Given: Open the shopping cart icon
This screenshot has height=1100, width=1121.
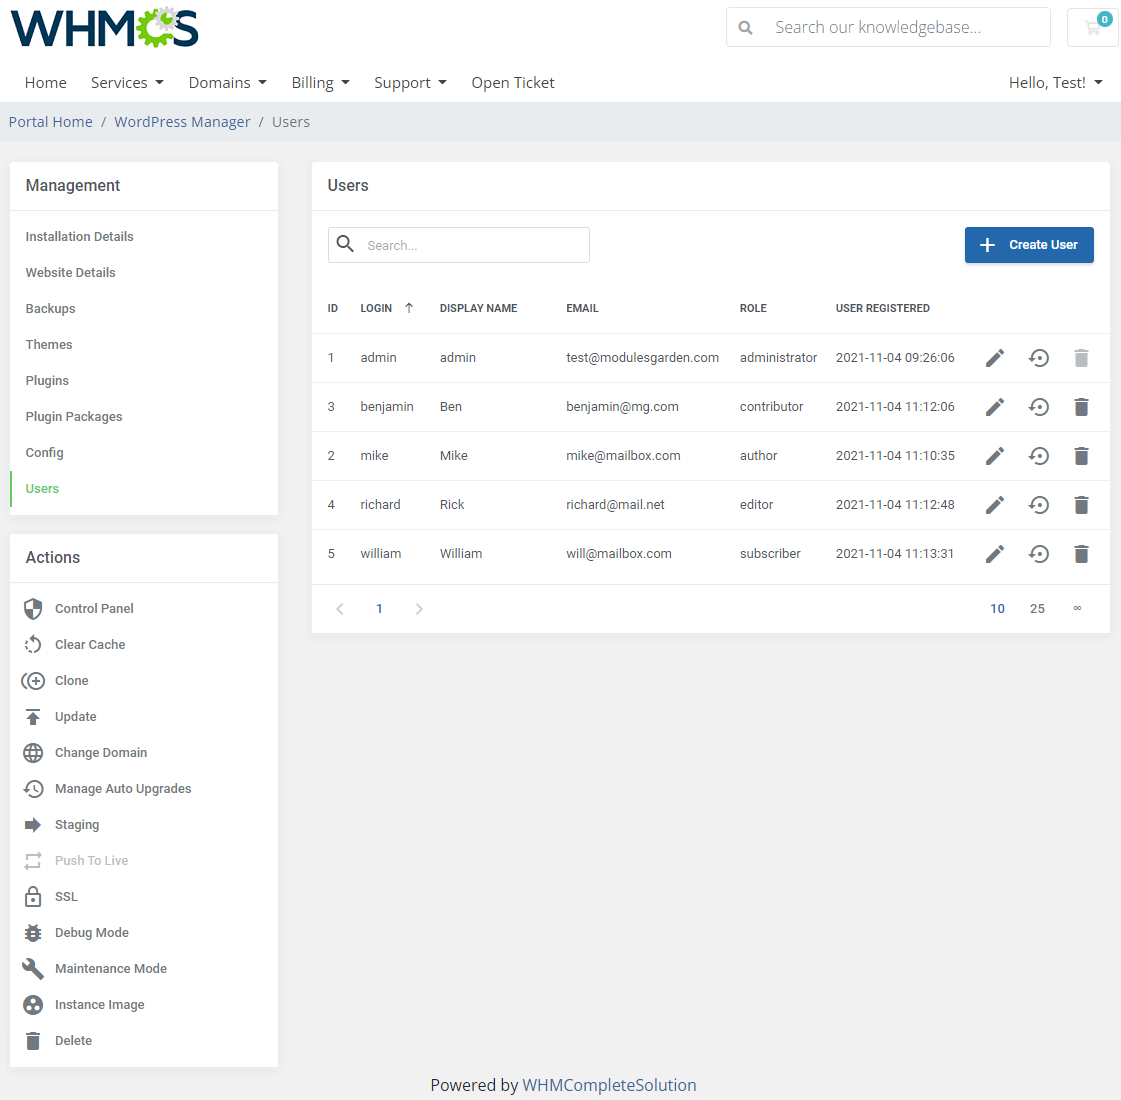Looking at the screenshot, I should pos(1091,27).
